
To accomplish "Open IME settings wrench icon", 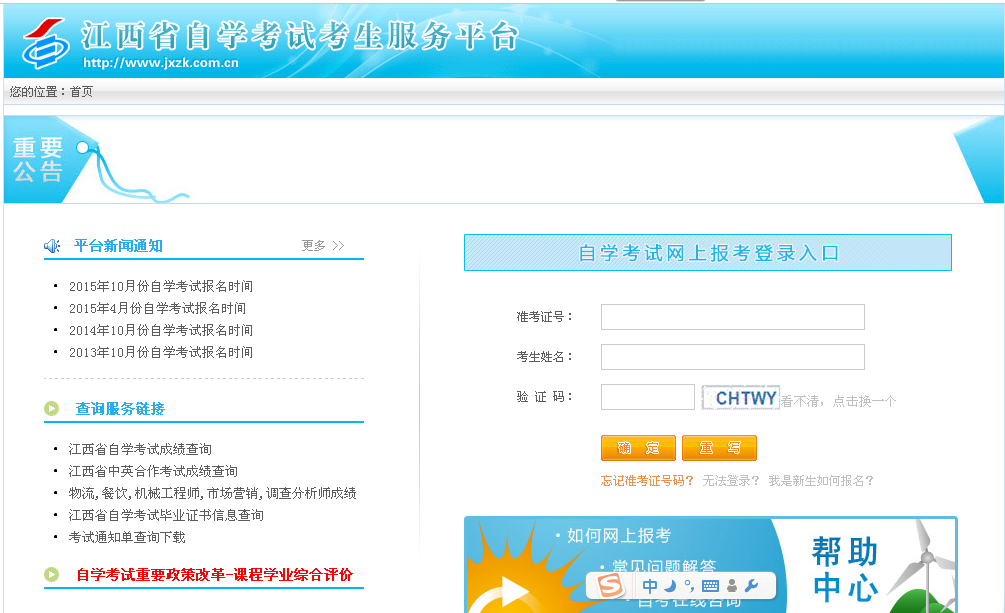I will (752, 585).
